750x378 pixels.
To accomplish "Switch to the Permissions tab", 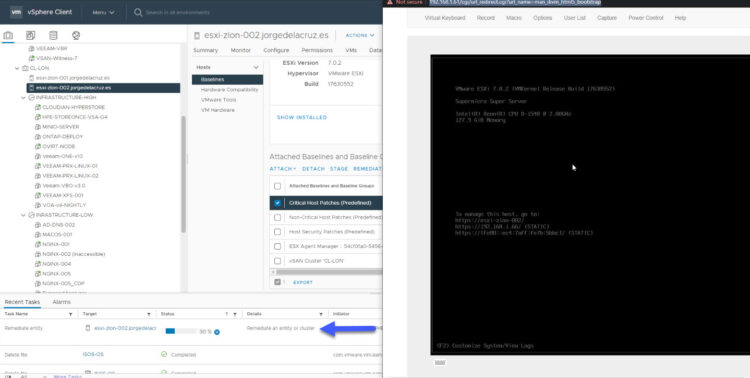I will 317,50.
